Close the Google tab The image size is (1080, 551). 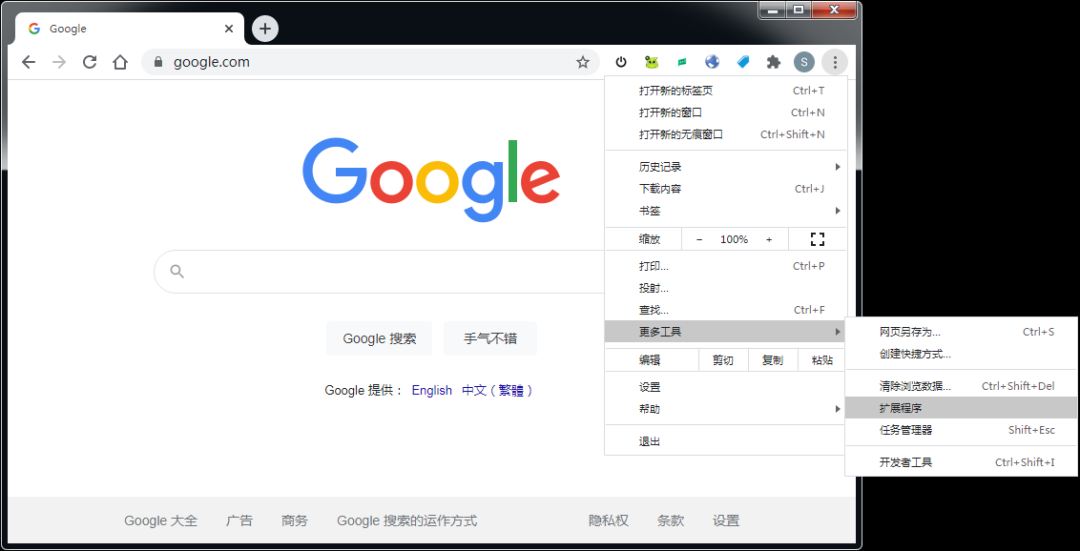(229, 29)
